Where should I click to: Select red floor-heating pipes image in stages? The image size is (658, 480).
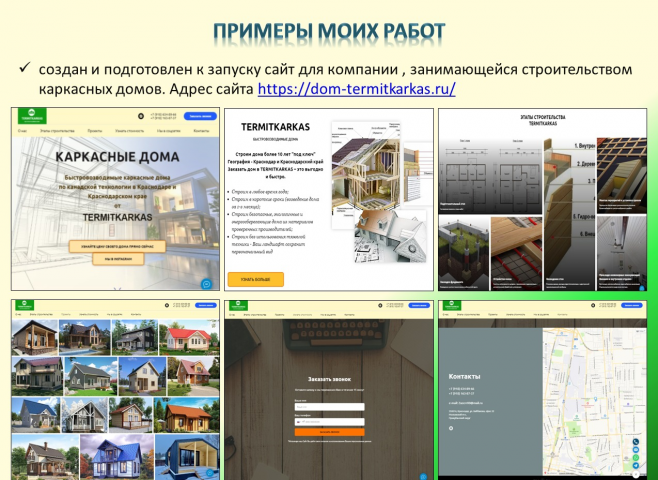516,253
